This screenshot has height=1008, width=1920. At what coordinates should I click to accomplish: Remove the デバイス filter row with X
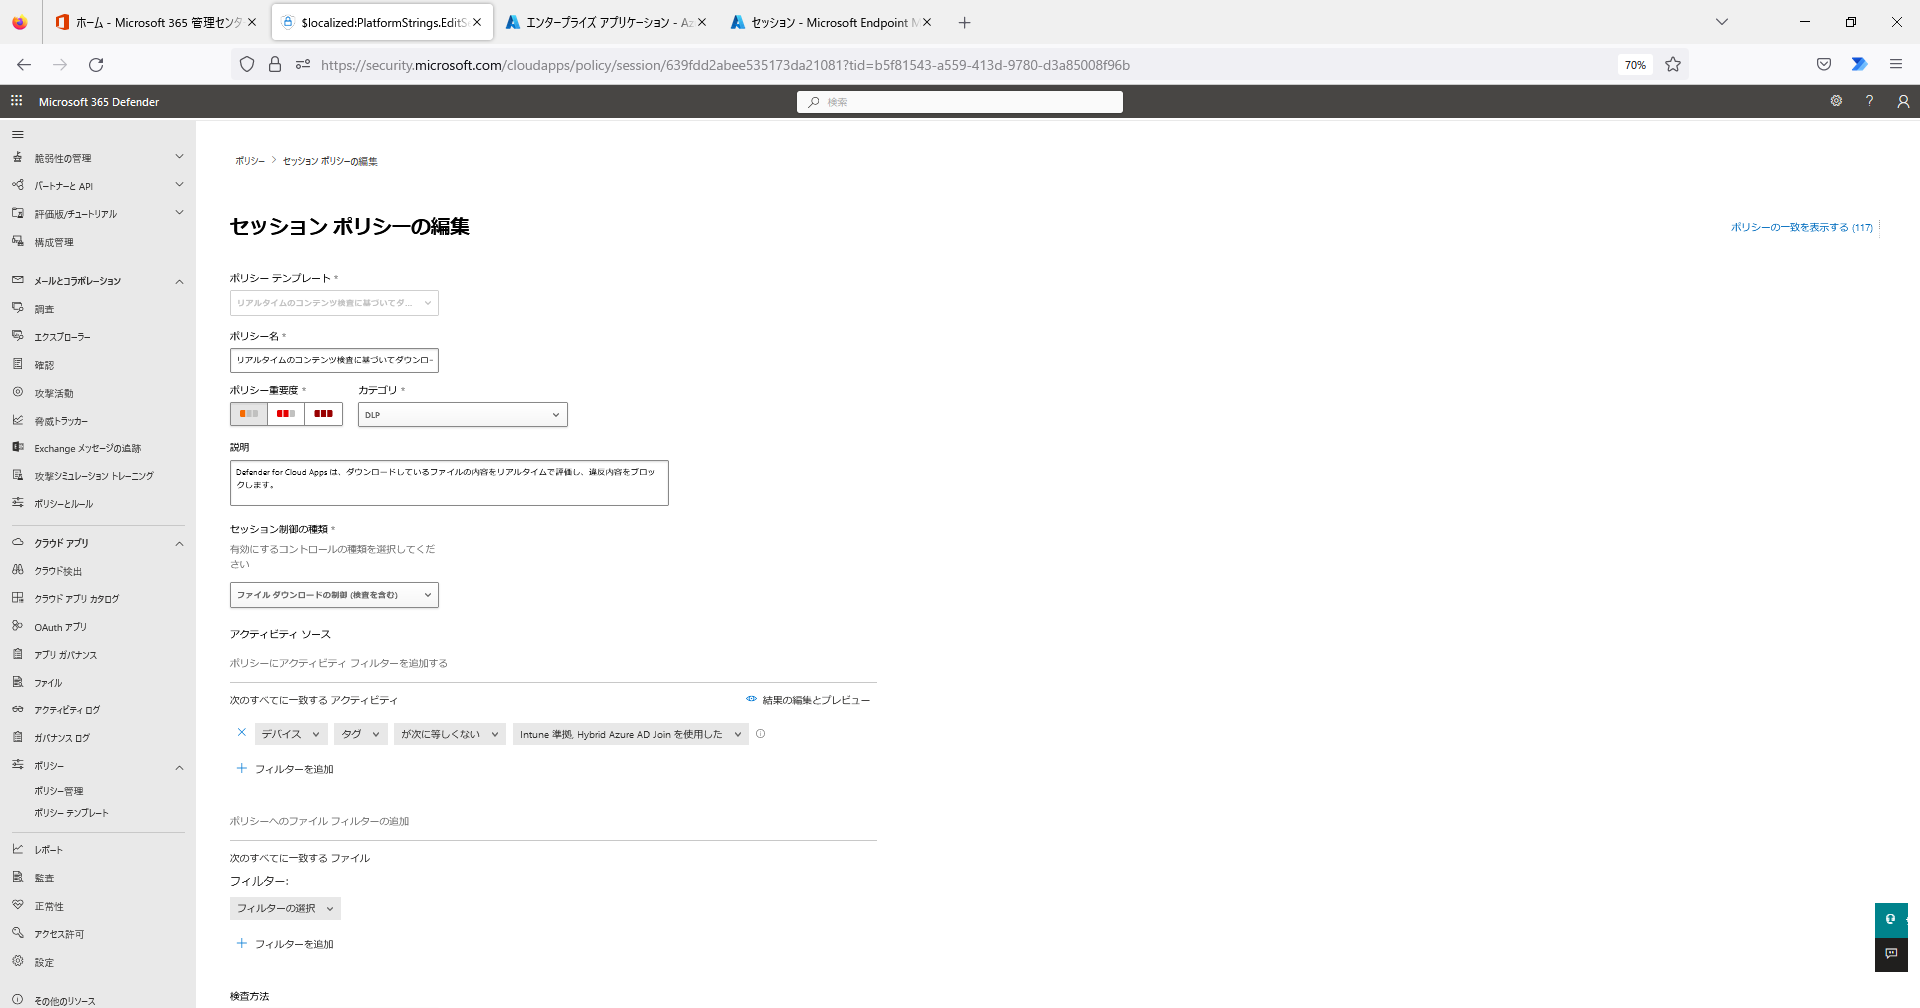pyautogui.click(x=241, y=733)
